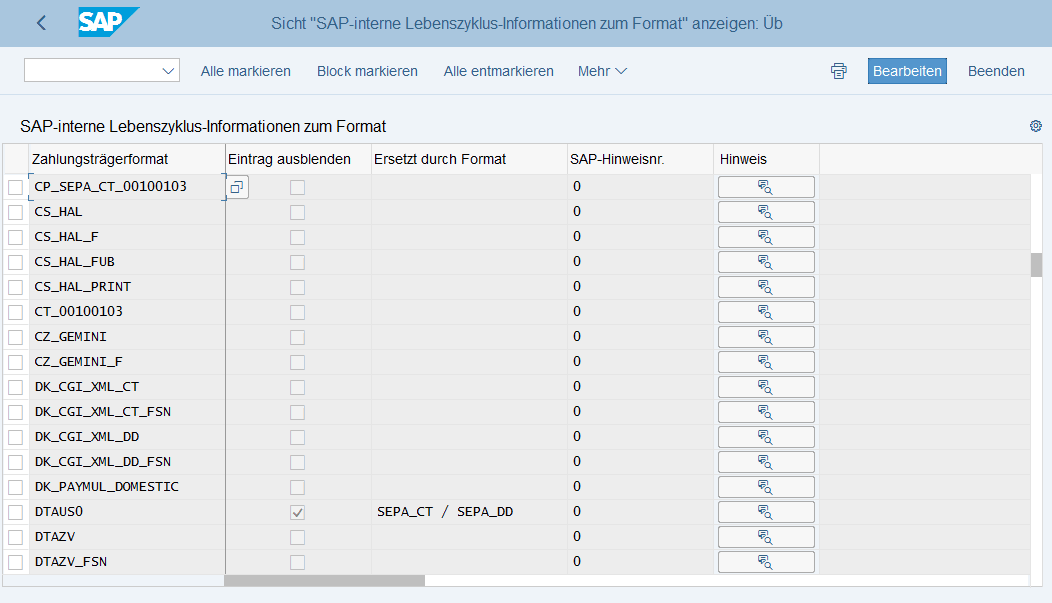Open the command field dropdown

[167, 71]
